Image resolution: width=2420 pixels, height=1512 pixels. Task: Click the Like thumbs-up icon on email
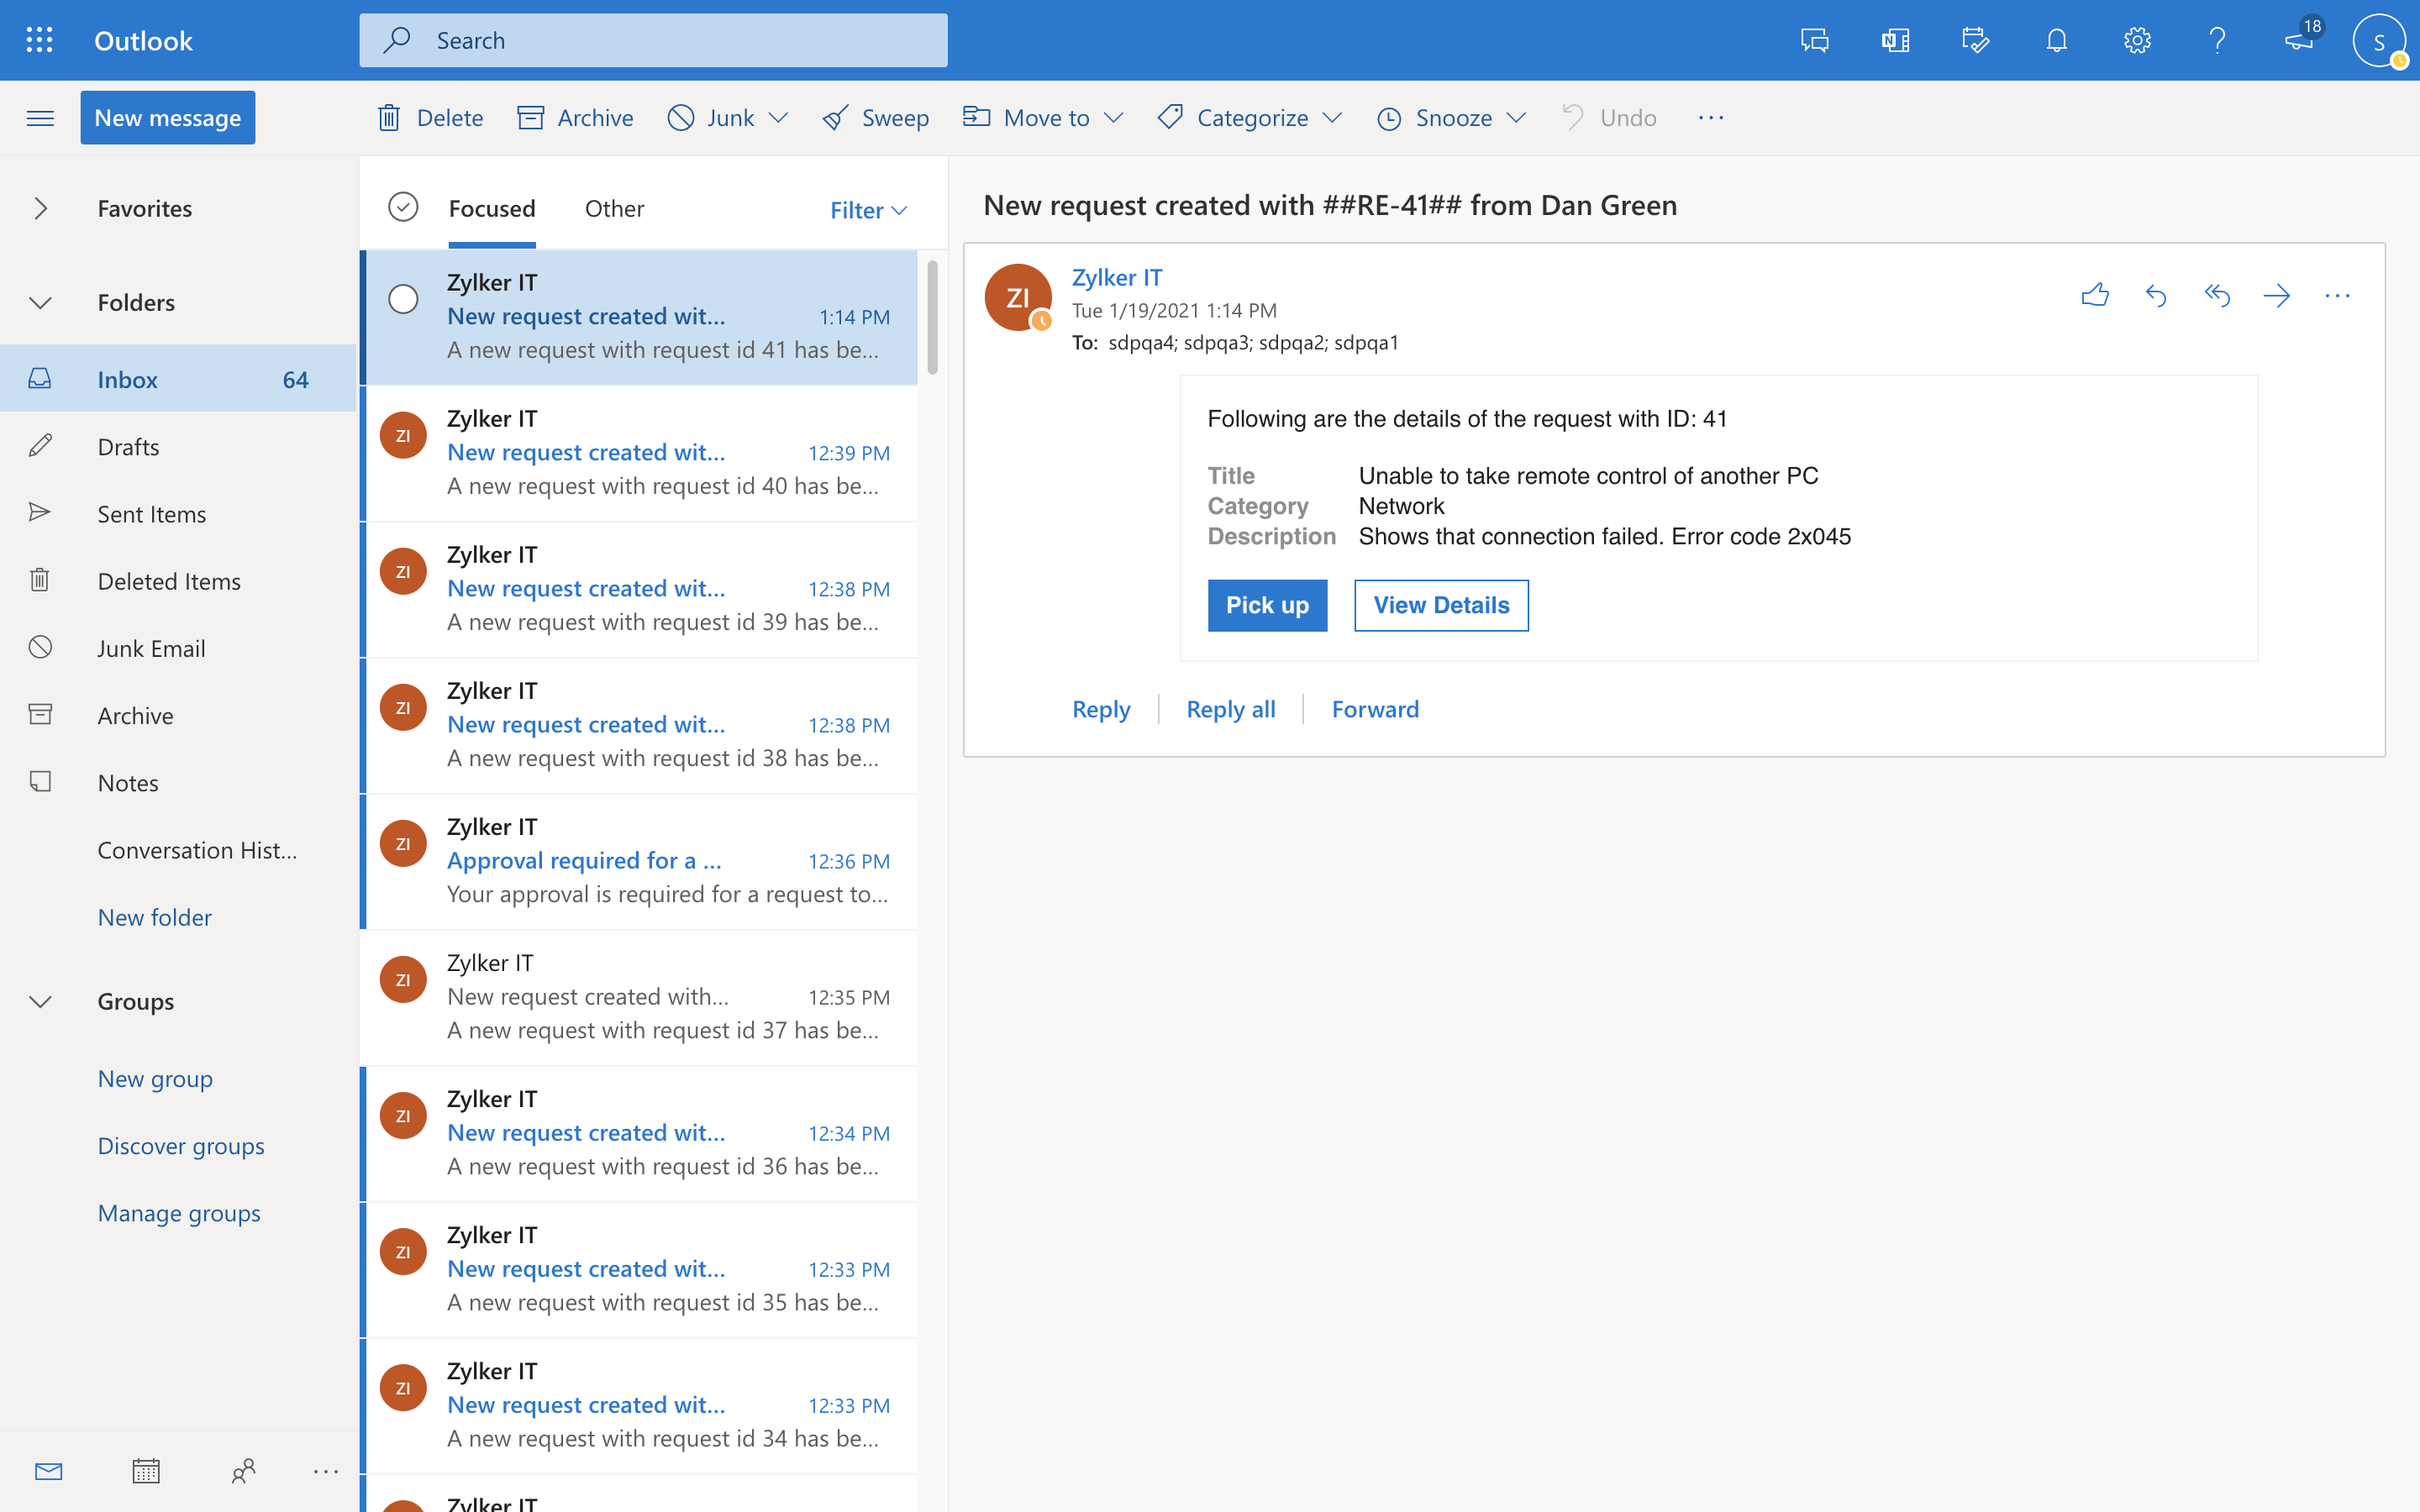[2094, 295]
